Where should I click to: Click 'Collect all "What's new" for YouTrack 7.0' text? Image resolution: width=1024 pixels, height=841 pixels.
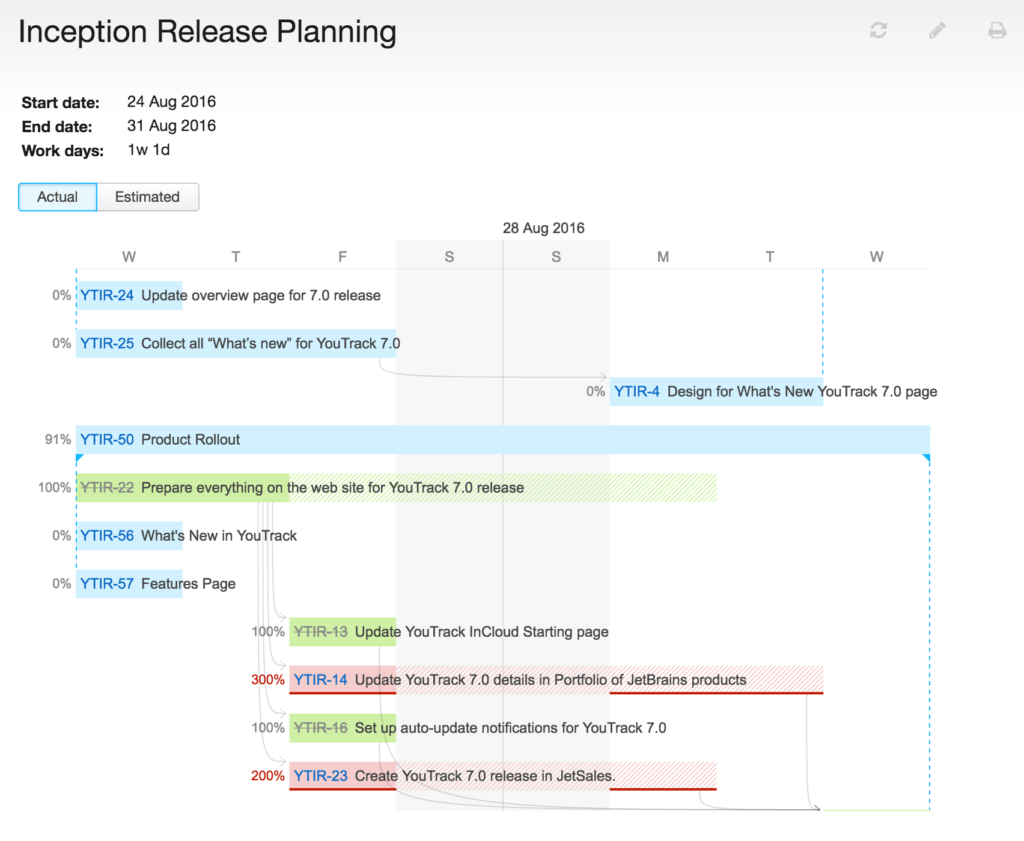point(271,343)
